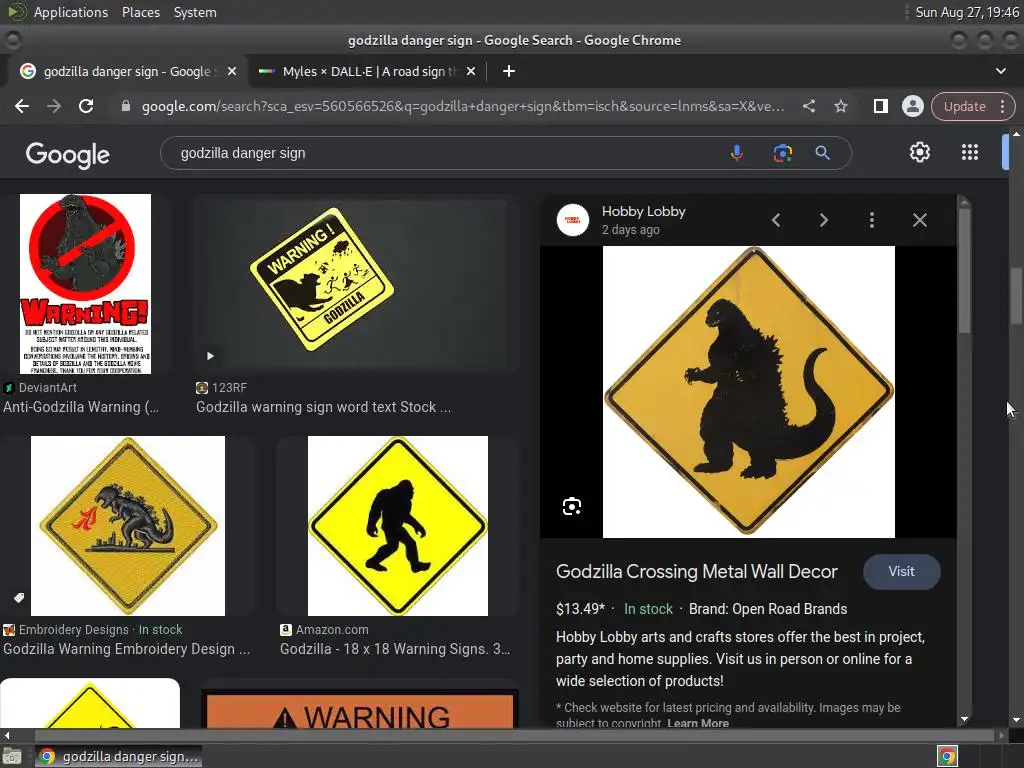The image size is (1024, 768).
Task: Click the product tag icon on embroidery image
Action: 19,598
